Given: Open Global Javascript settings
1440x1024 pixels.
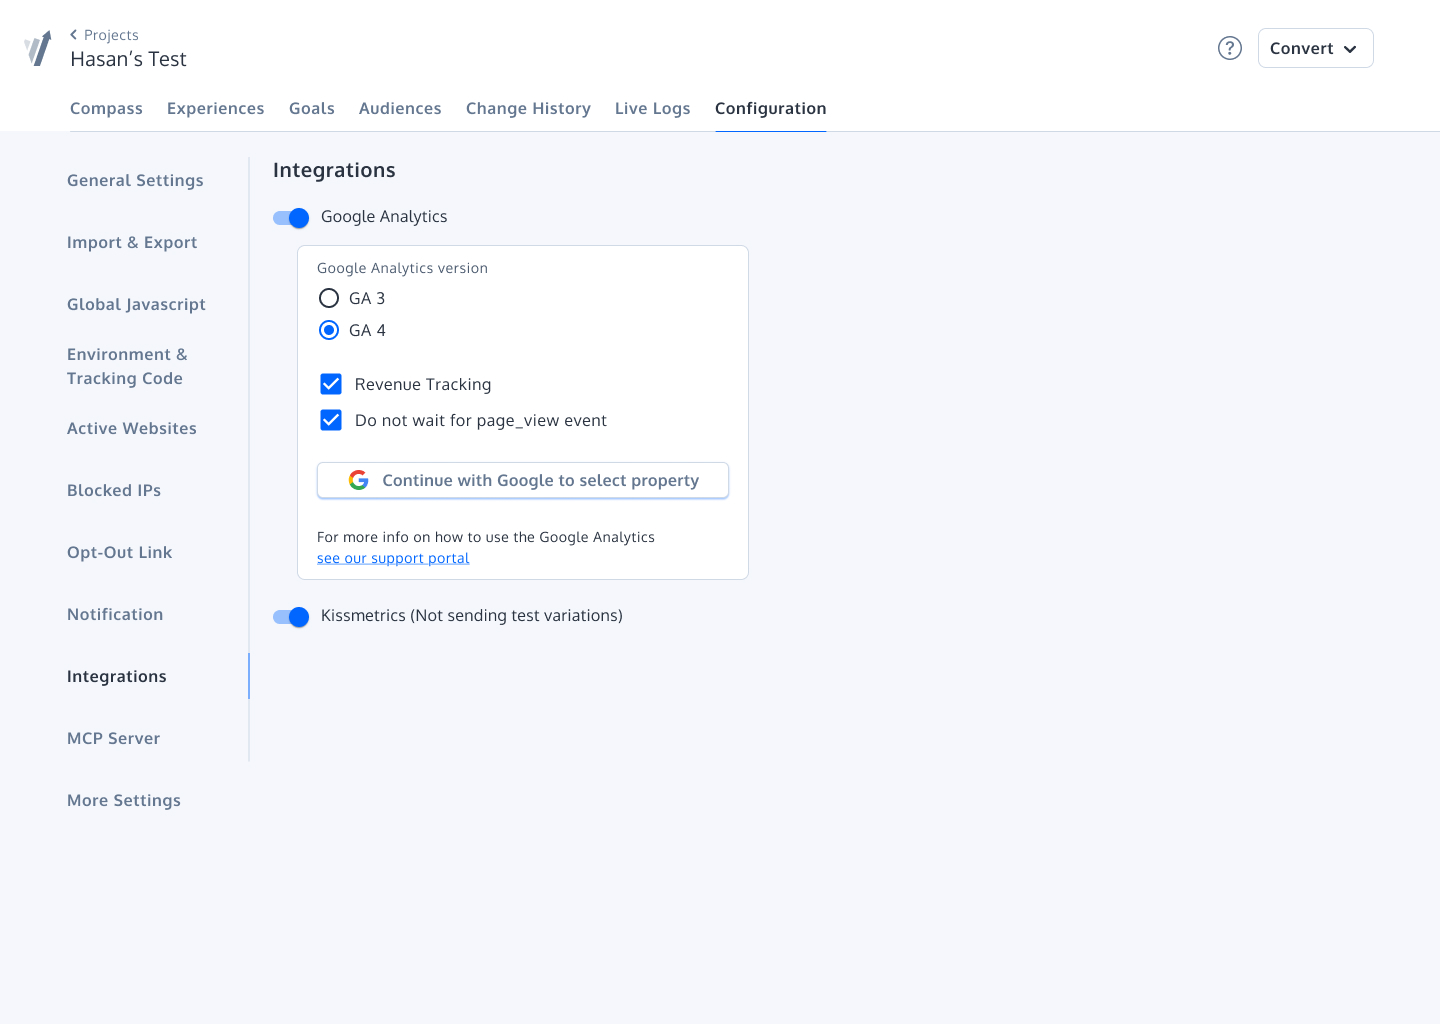Looking at the screenshot, I should pyautogui.click(x=136, y=304).
